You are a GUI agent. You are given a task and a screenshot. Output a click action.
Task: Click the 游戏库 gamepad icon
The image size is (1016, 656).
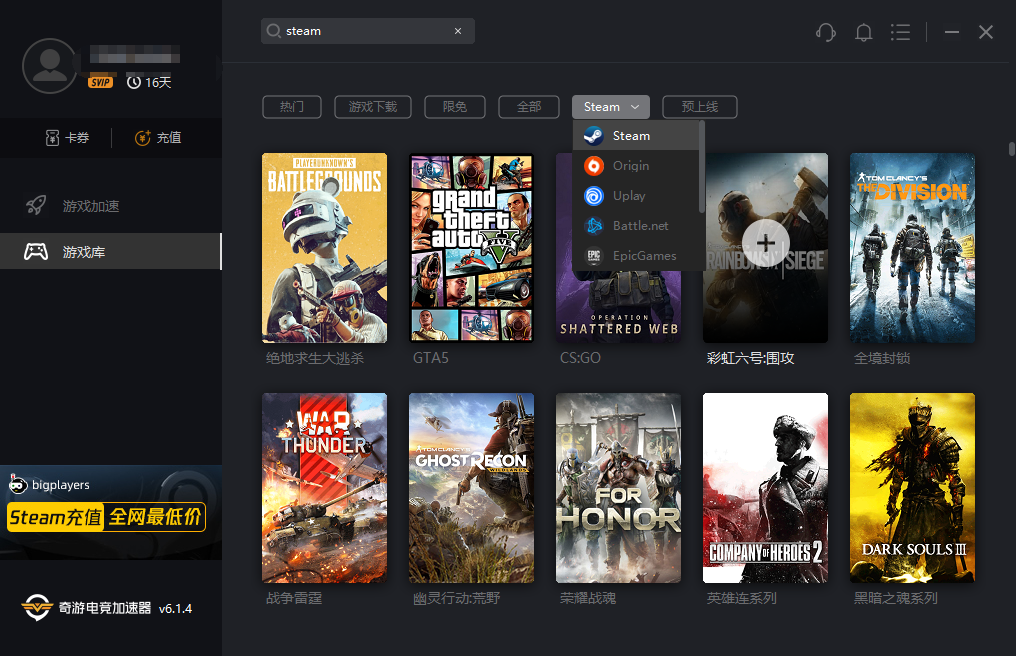point(36,252)
